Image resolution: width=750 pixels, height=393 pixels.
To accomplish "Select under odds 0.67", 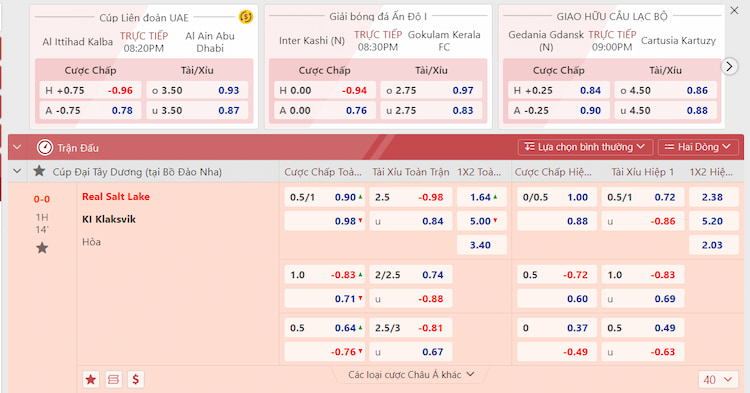I will pyautogui.click(x=411, y=352).
